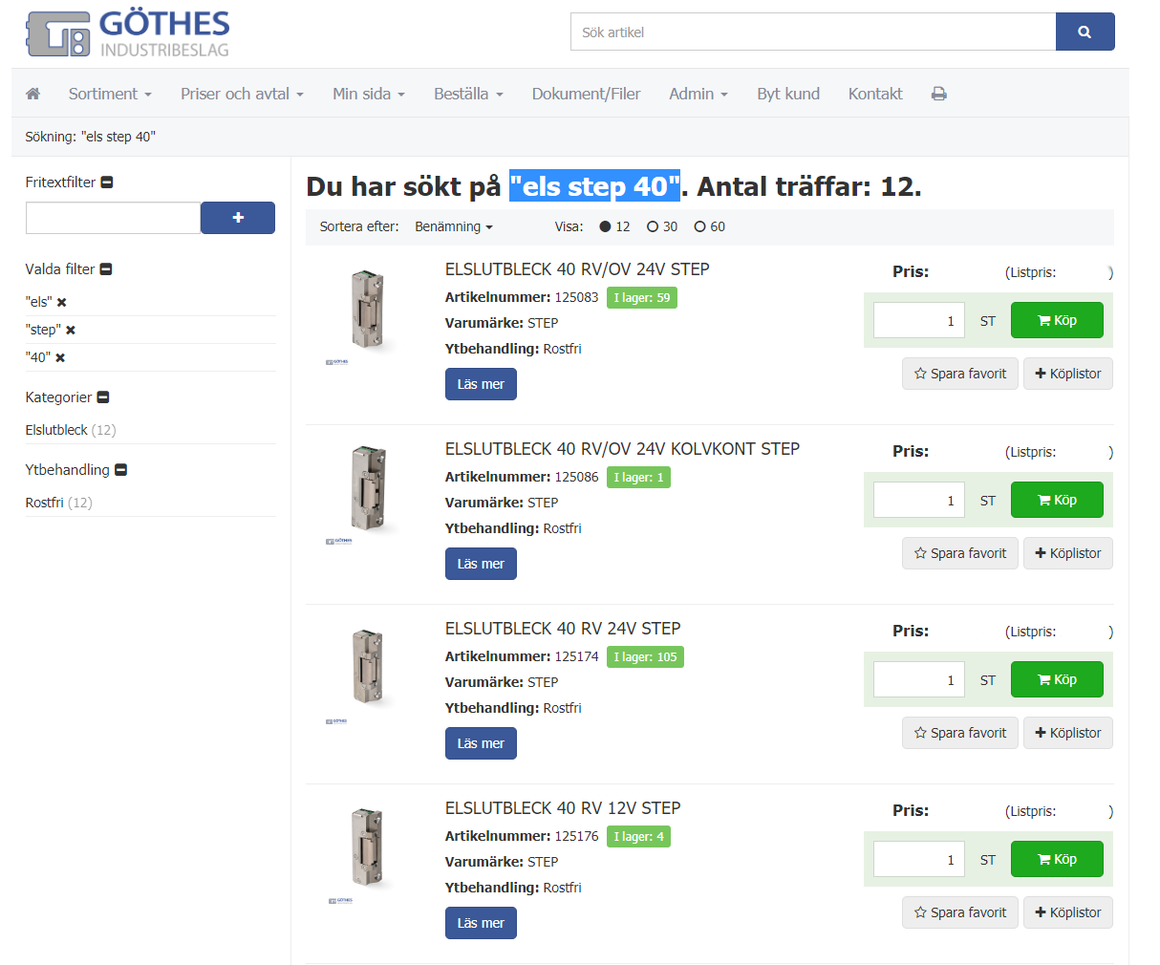This screenshot has width=1160, height=965.
Task: Remove the "step" filter
Action: pos(71,330)
